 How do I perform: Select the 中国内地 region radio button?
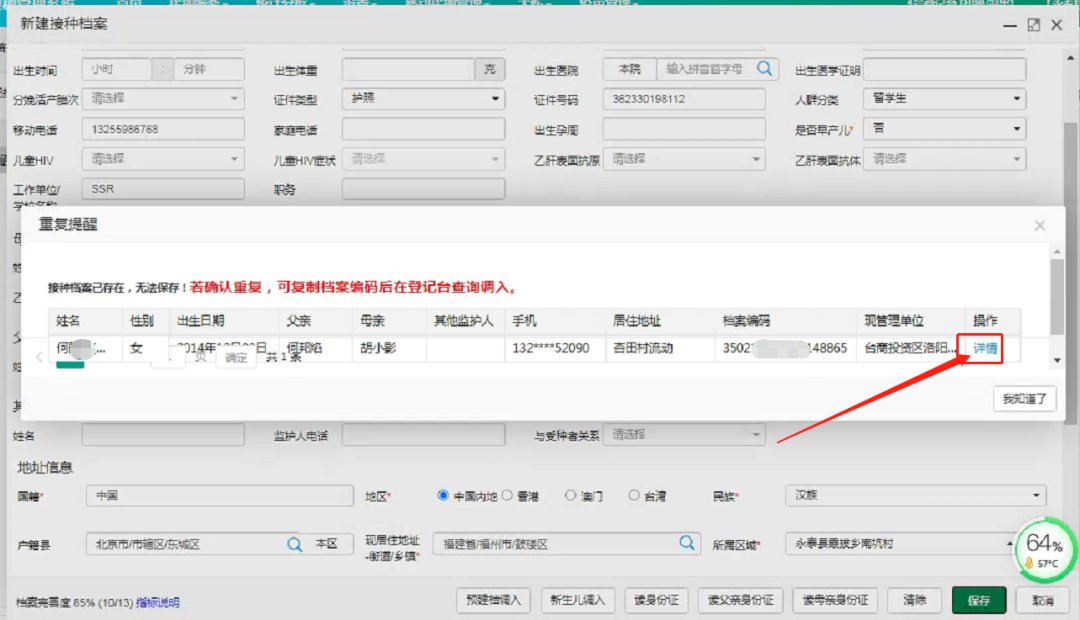click(x=444, y=496)
